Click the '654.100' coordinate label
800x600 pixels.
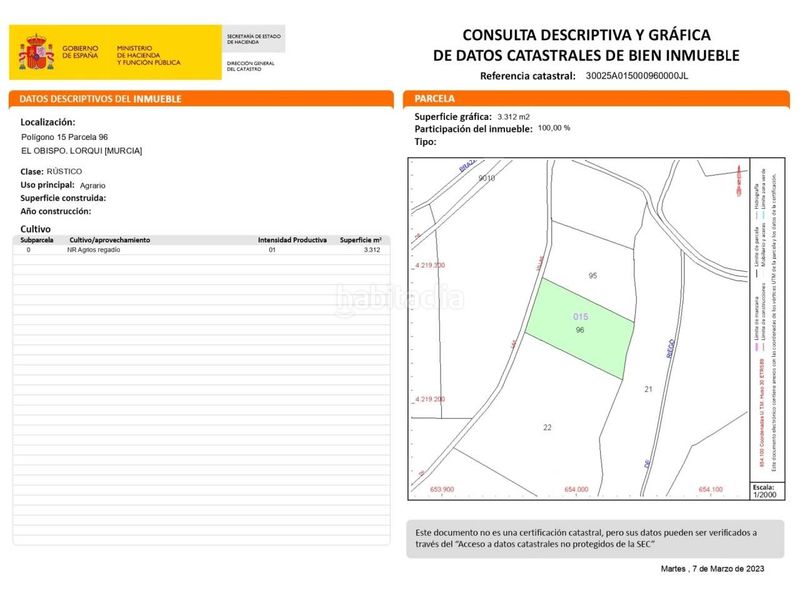pyautogui.click(x=711, y=489)
